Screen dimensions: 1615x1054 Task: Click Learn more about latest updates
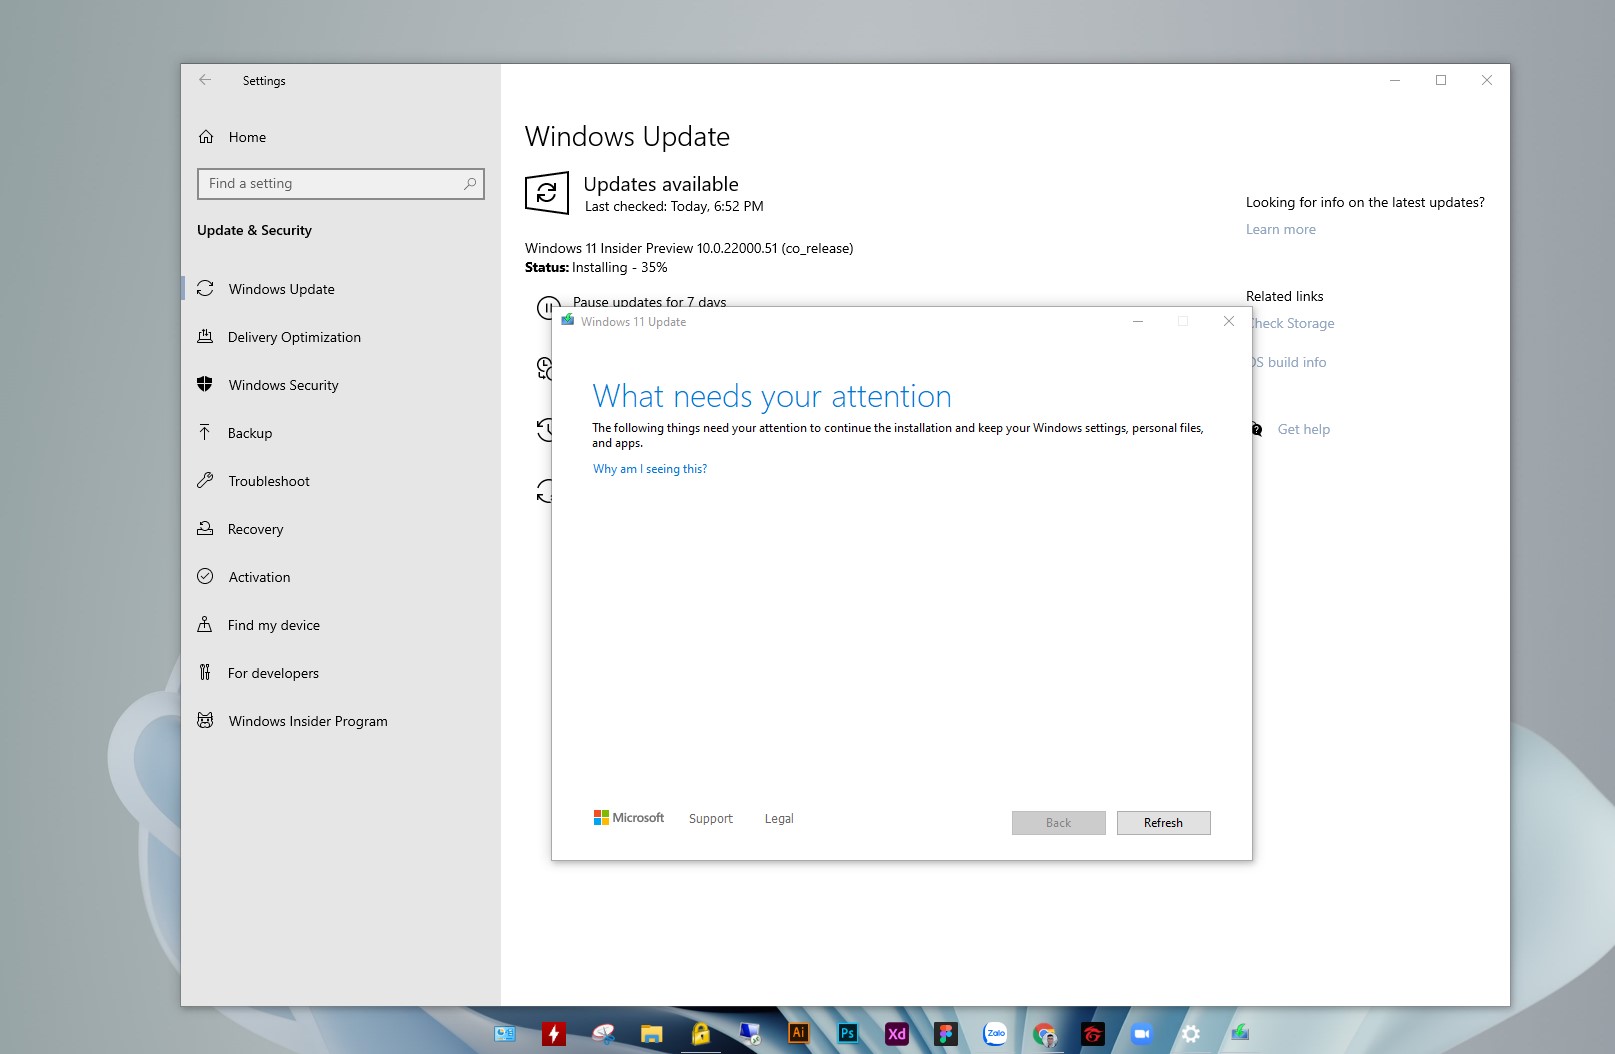tap(1281, 229)
